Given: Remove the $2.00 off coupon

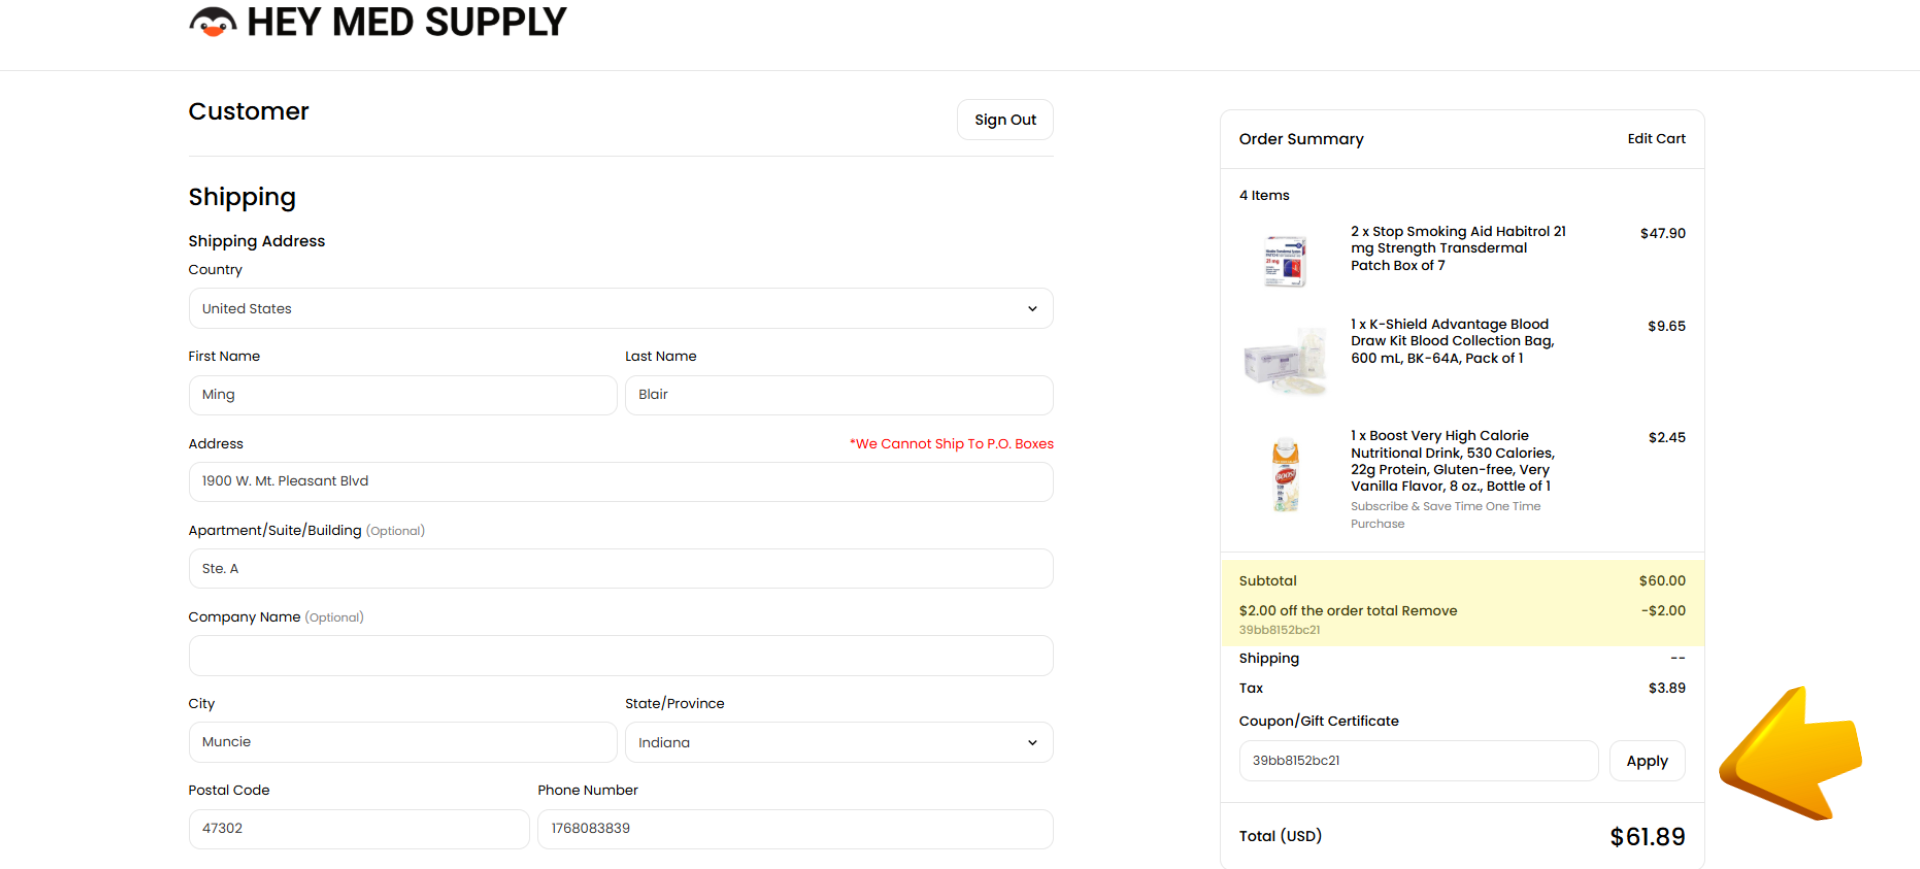Looking at the screenshot, I should click(1429, 611).
